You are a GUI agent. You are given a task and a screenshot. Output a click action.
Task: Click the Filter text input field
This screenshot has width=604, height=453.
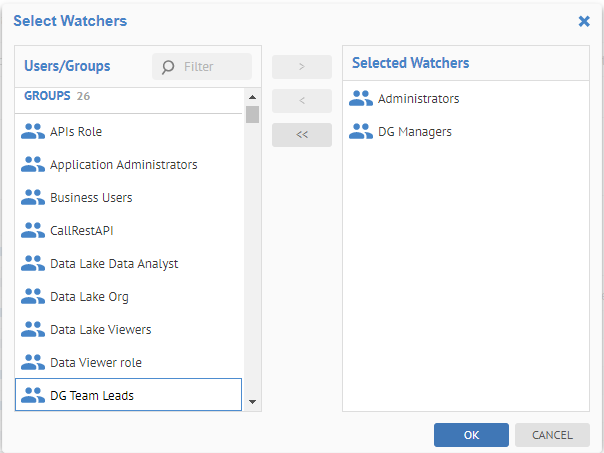click(x=214, y=67)
